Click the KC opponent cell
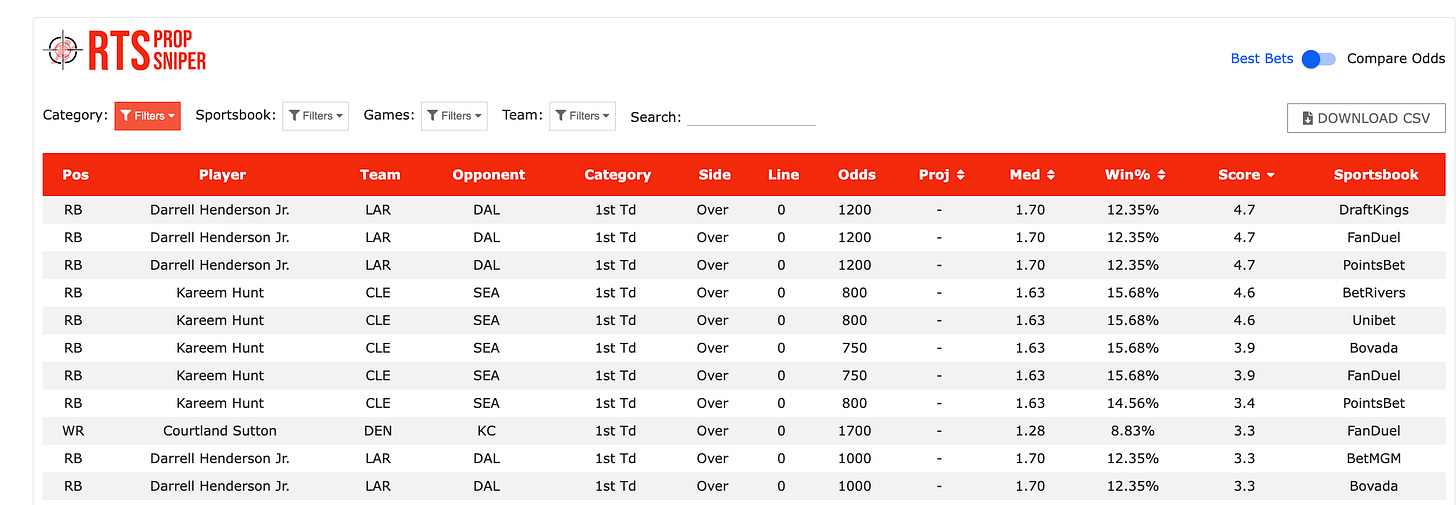The height and width of the screenshot is (505, 1456). click(487, 431)
